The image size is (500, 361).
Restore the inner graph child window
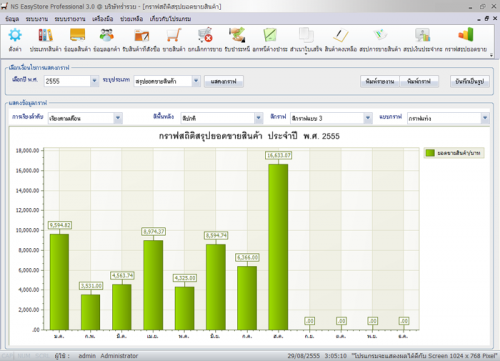pos(487,19)
